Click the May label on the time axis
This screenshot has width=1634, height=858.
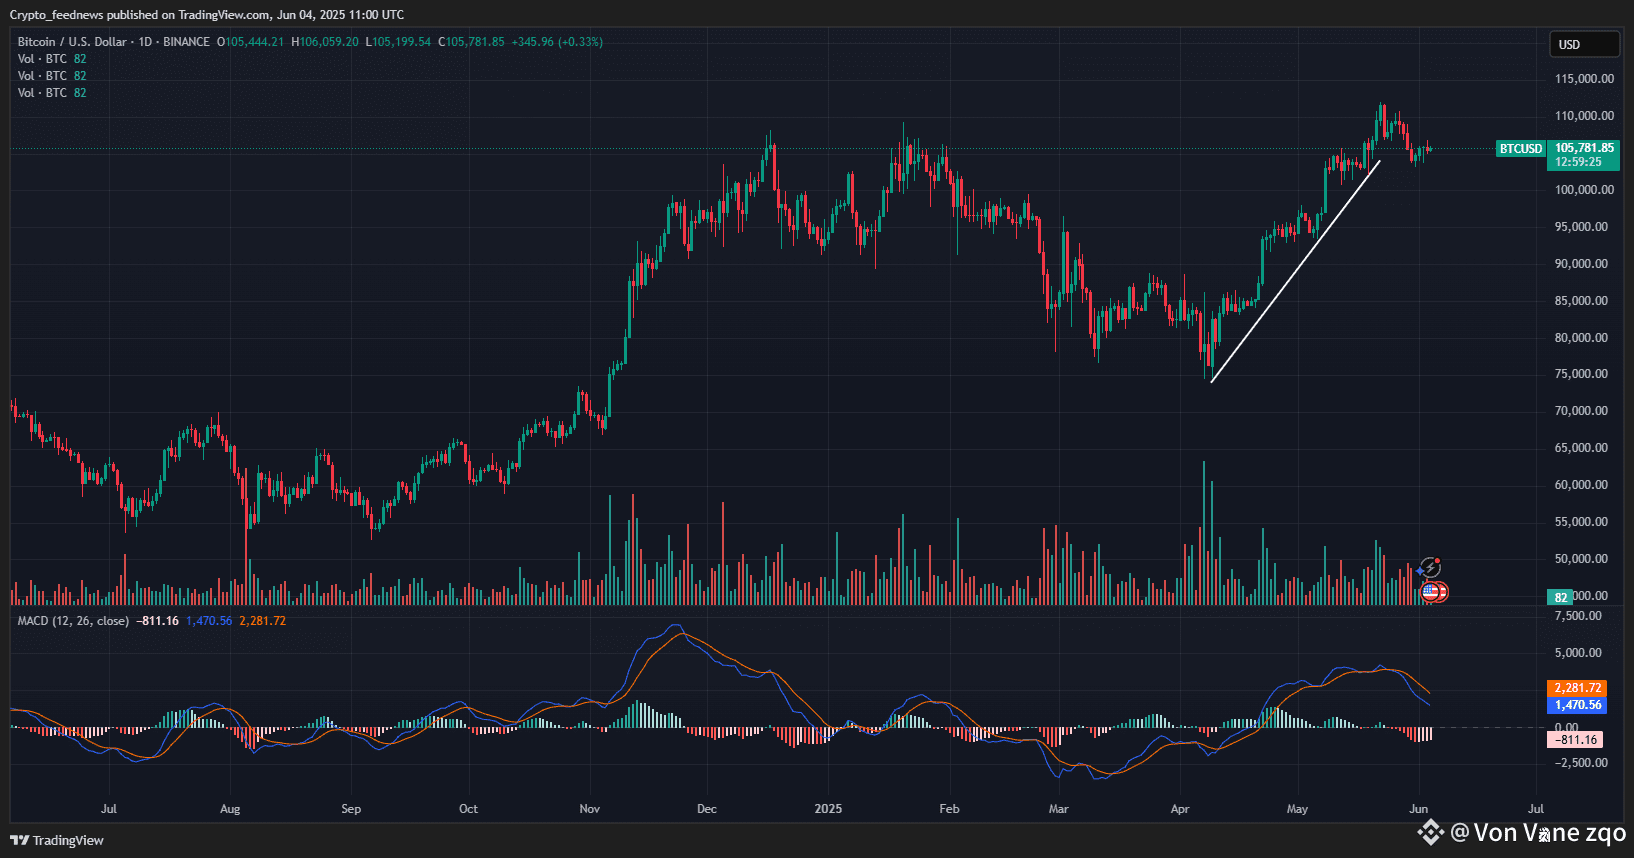1297,809
